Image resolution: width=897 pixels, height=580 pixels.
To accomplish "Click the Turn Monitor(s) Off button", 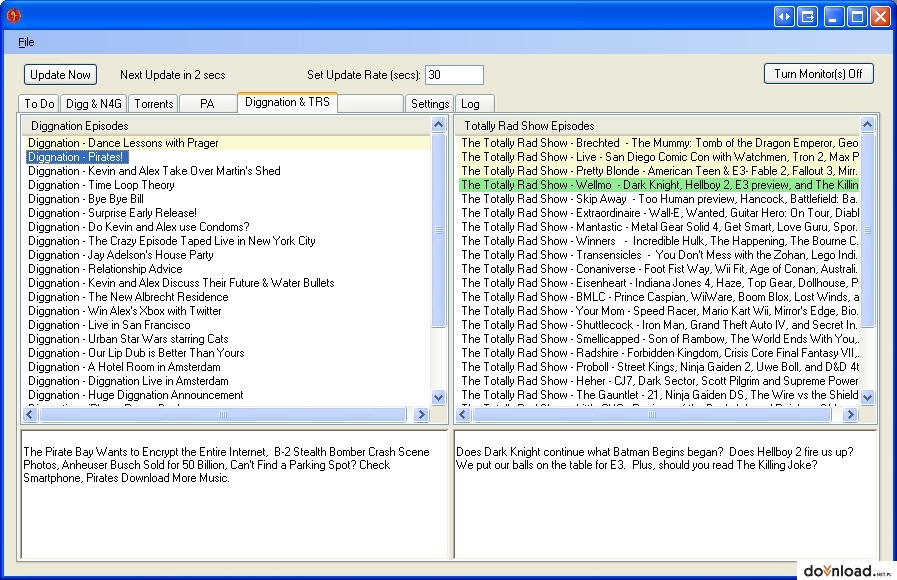I will coord(818,74).
